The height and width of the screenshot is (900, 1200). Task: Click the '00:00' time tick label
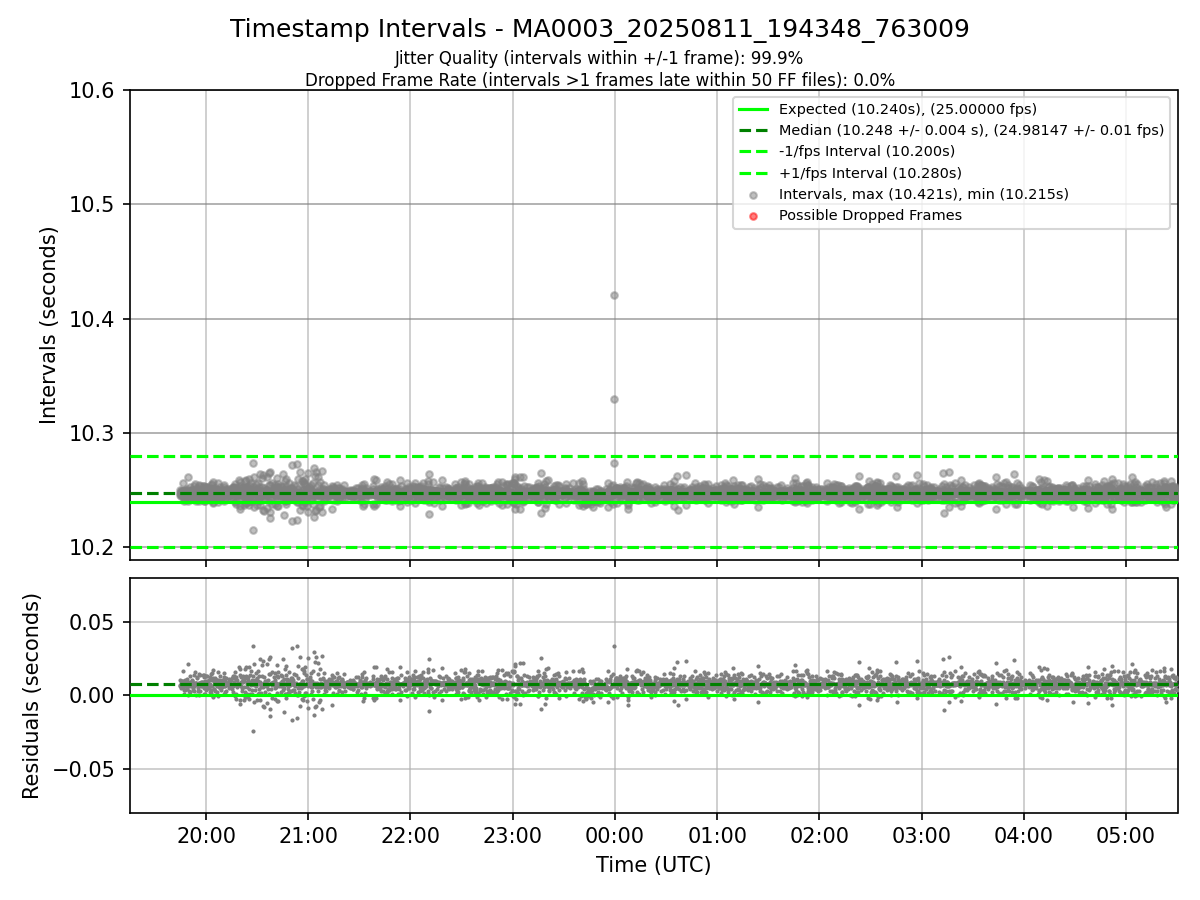coord(614,834)
